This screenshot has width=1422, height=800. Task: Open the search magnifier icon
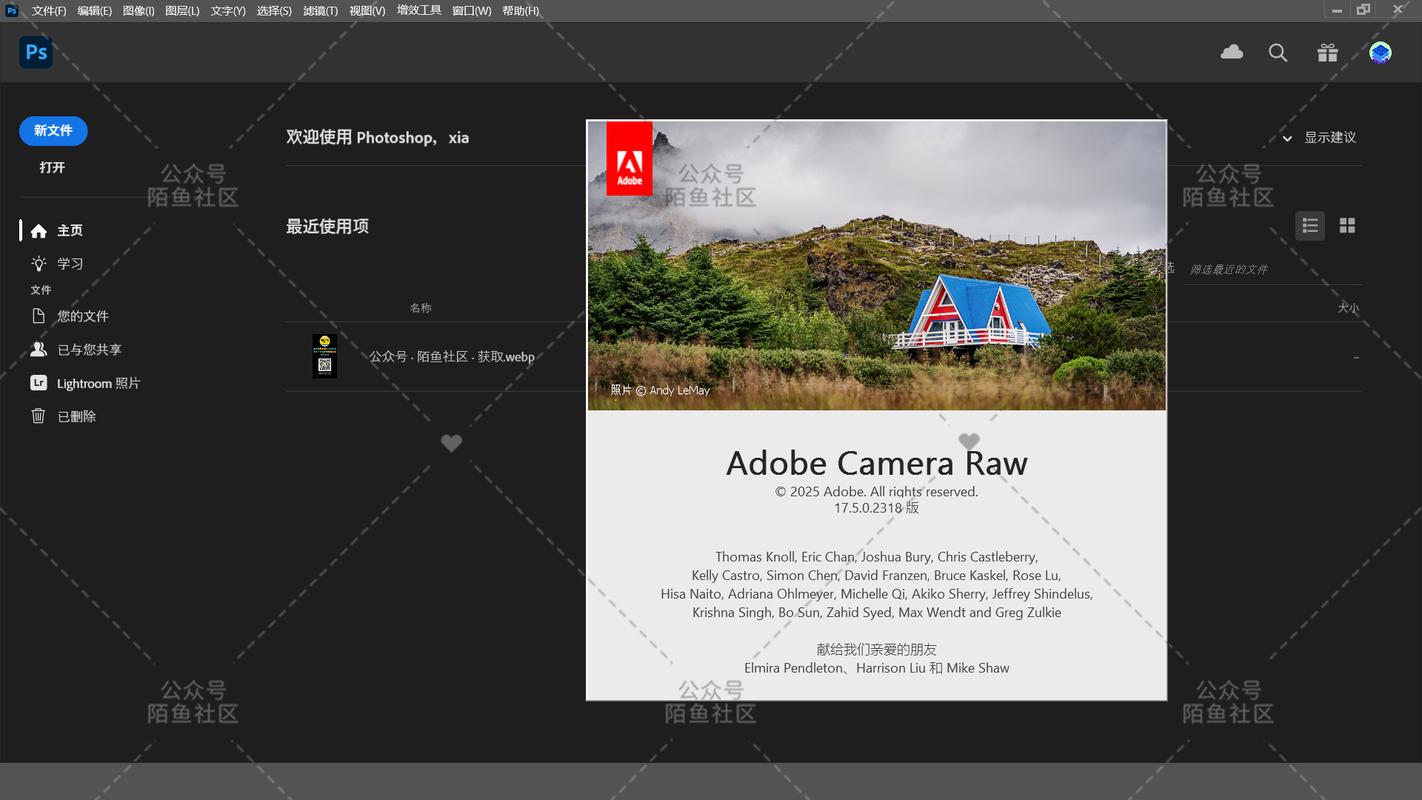1278,53
